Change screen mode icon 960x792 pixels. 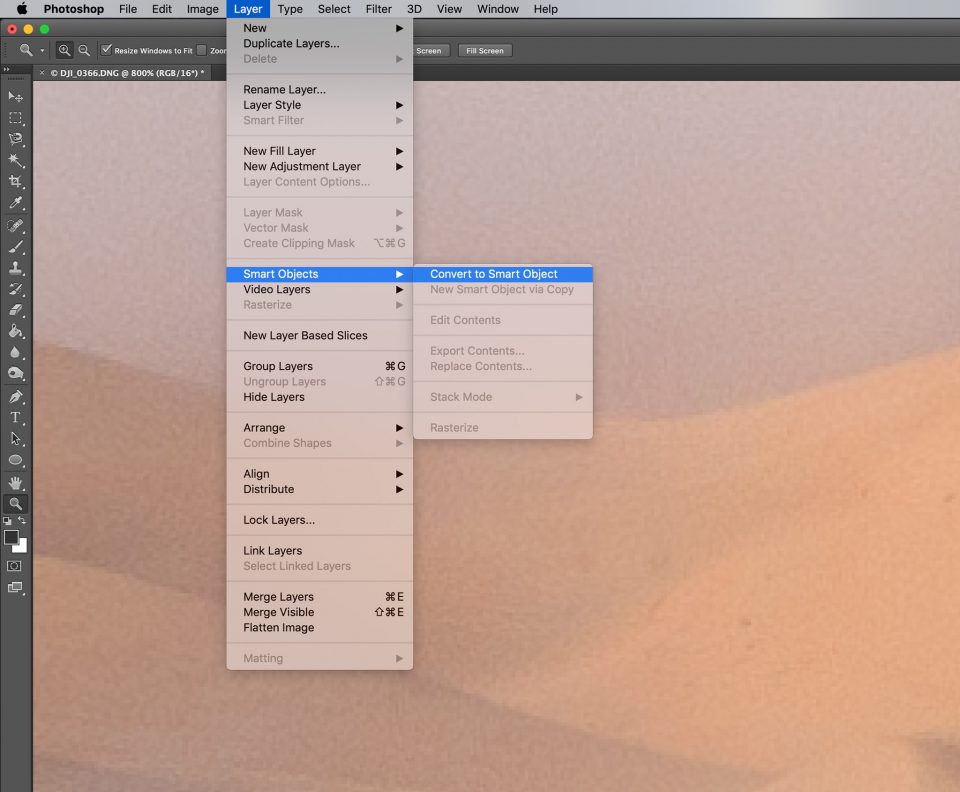[15, 588]
